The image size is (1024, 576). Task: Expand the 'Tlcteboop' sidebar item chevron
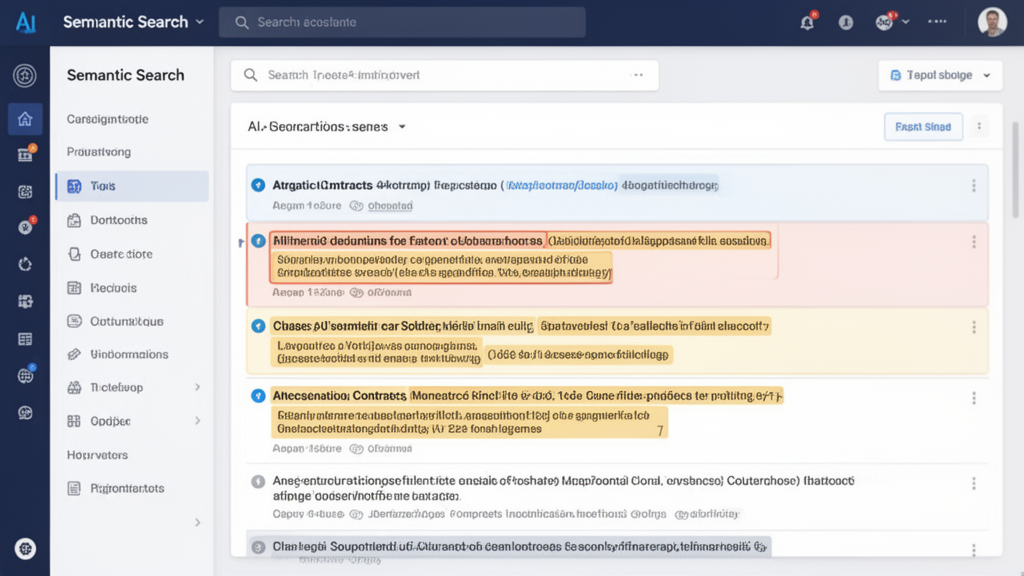click(x=197, y=387)
